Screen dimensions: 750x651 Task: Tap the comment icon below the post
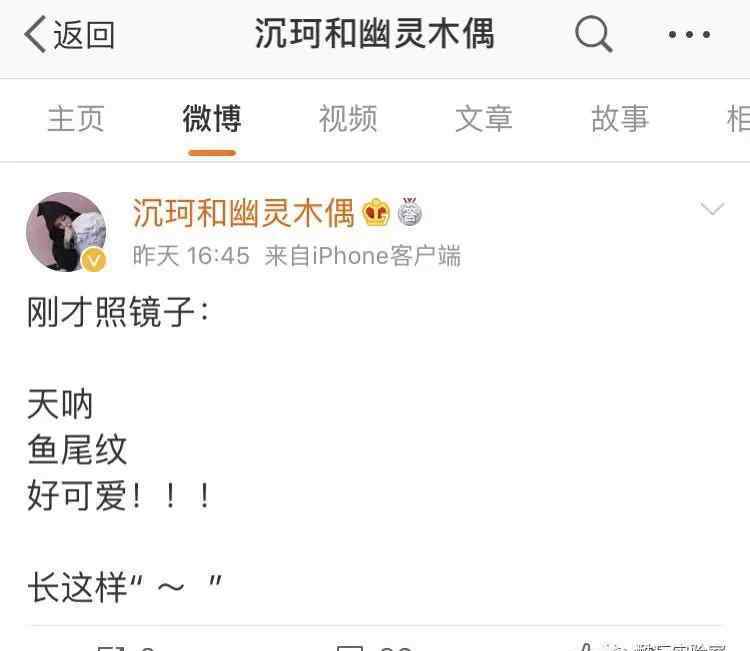[x=351, y=647]
